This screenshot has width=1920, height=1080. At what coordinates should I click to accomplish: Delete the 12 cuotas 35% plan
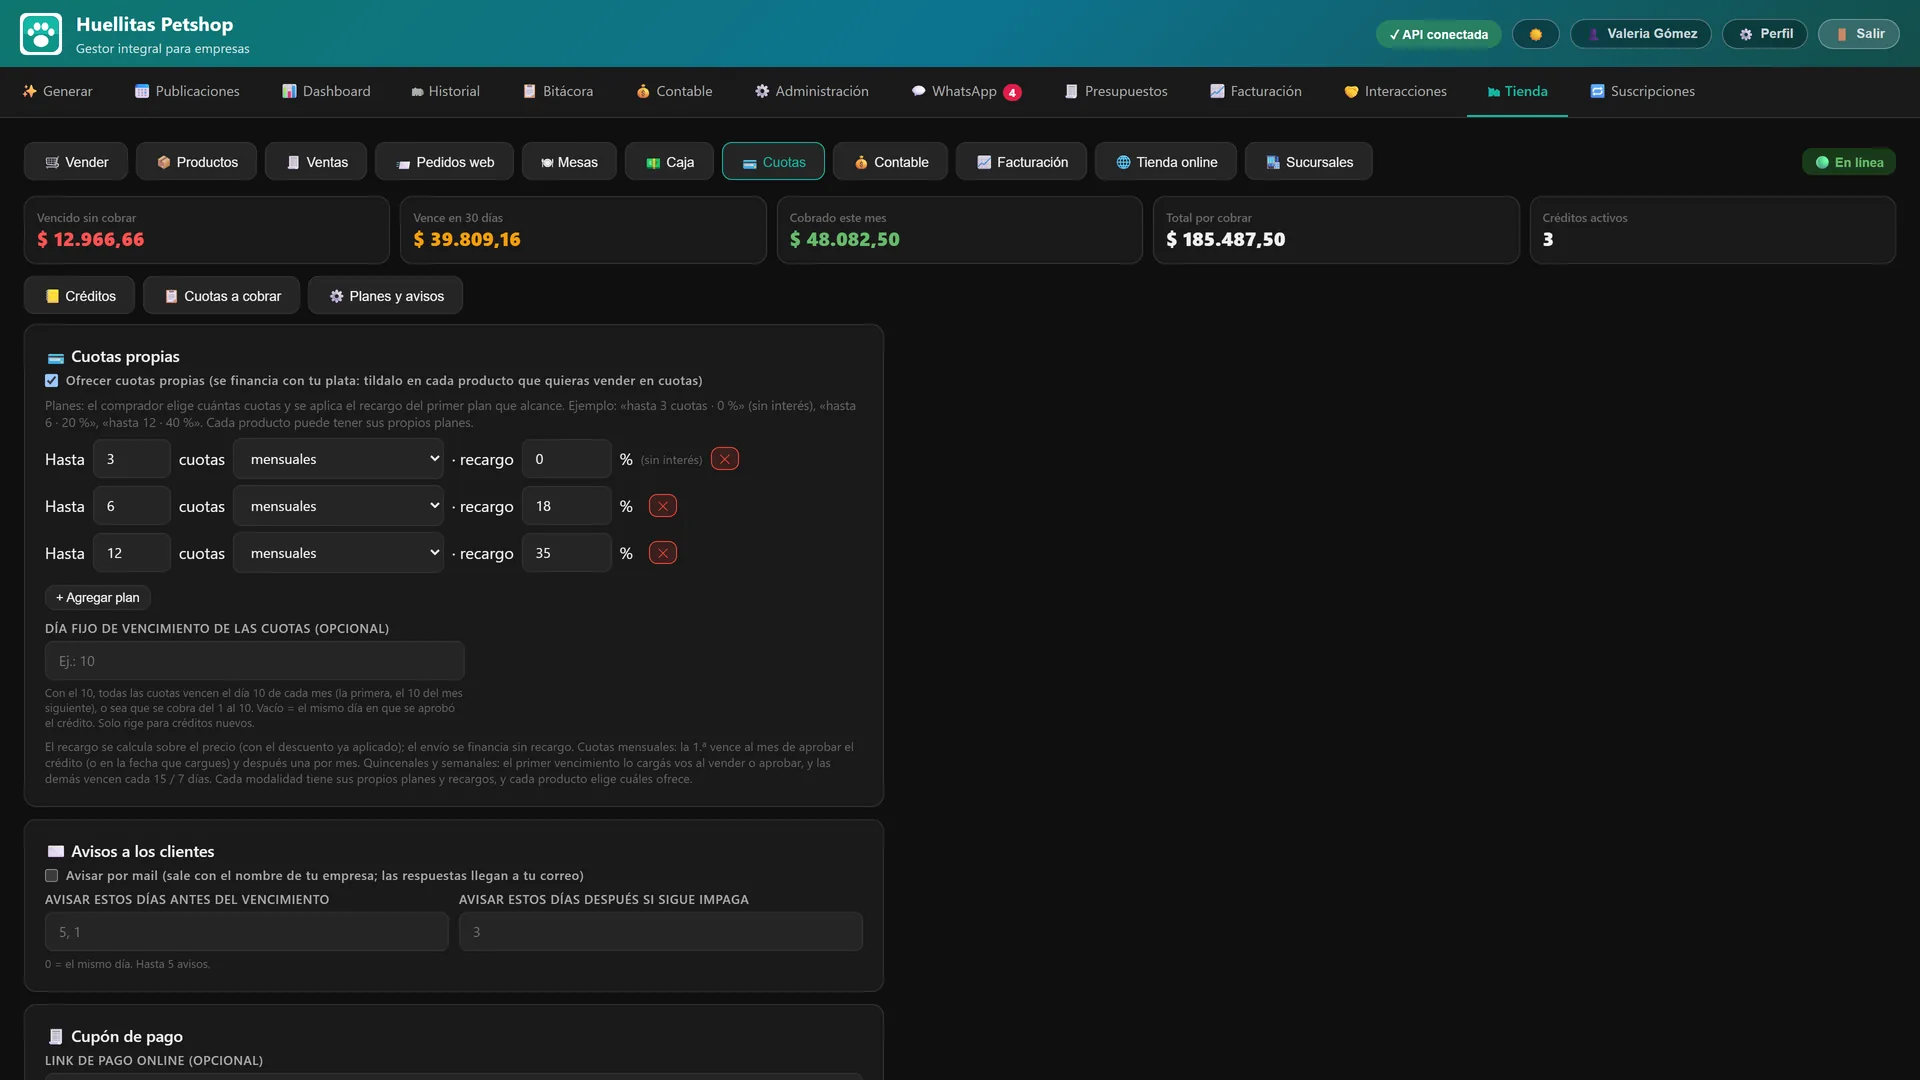(x=663, y=553)
